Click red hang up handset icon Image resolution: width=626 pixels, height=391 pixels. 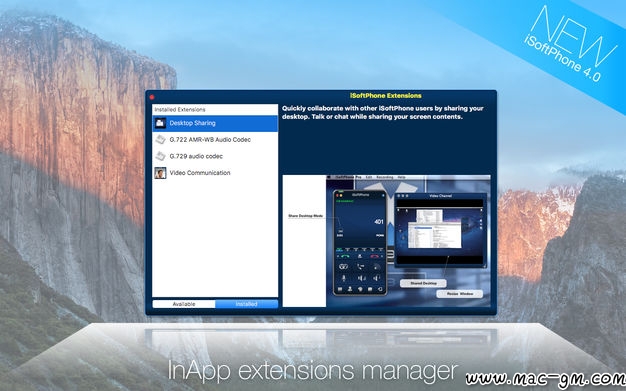(x=374, y=256)
